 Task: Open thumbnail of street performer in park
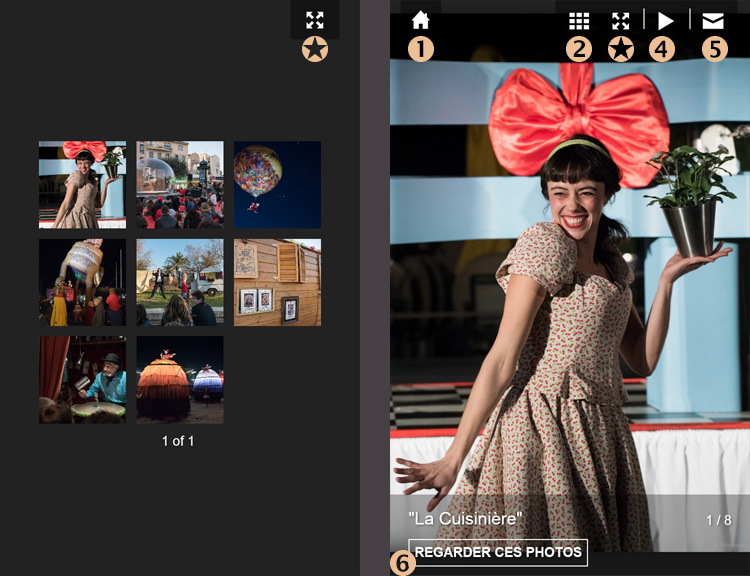180,282
